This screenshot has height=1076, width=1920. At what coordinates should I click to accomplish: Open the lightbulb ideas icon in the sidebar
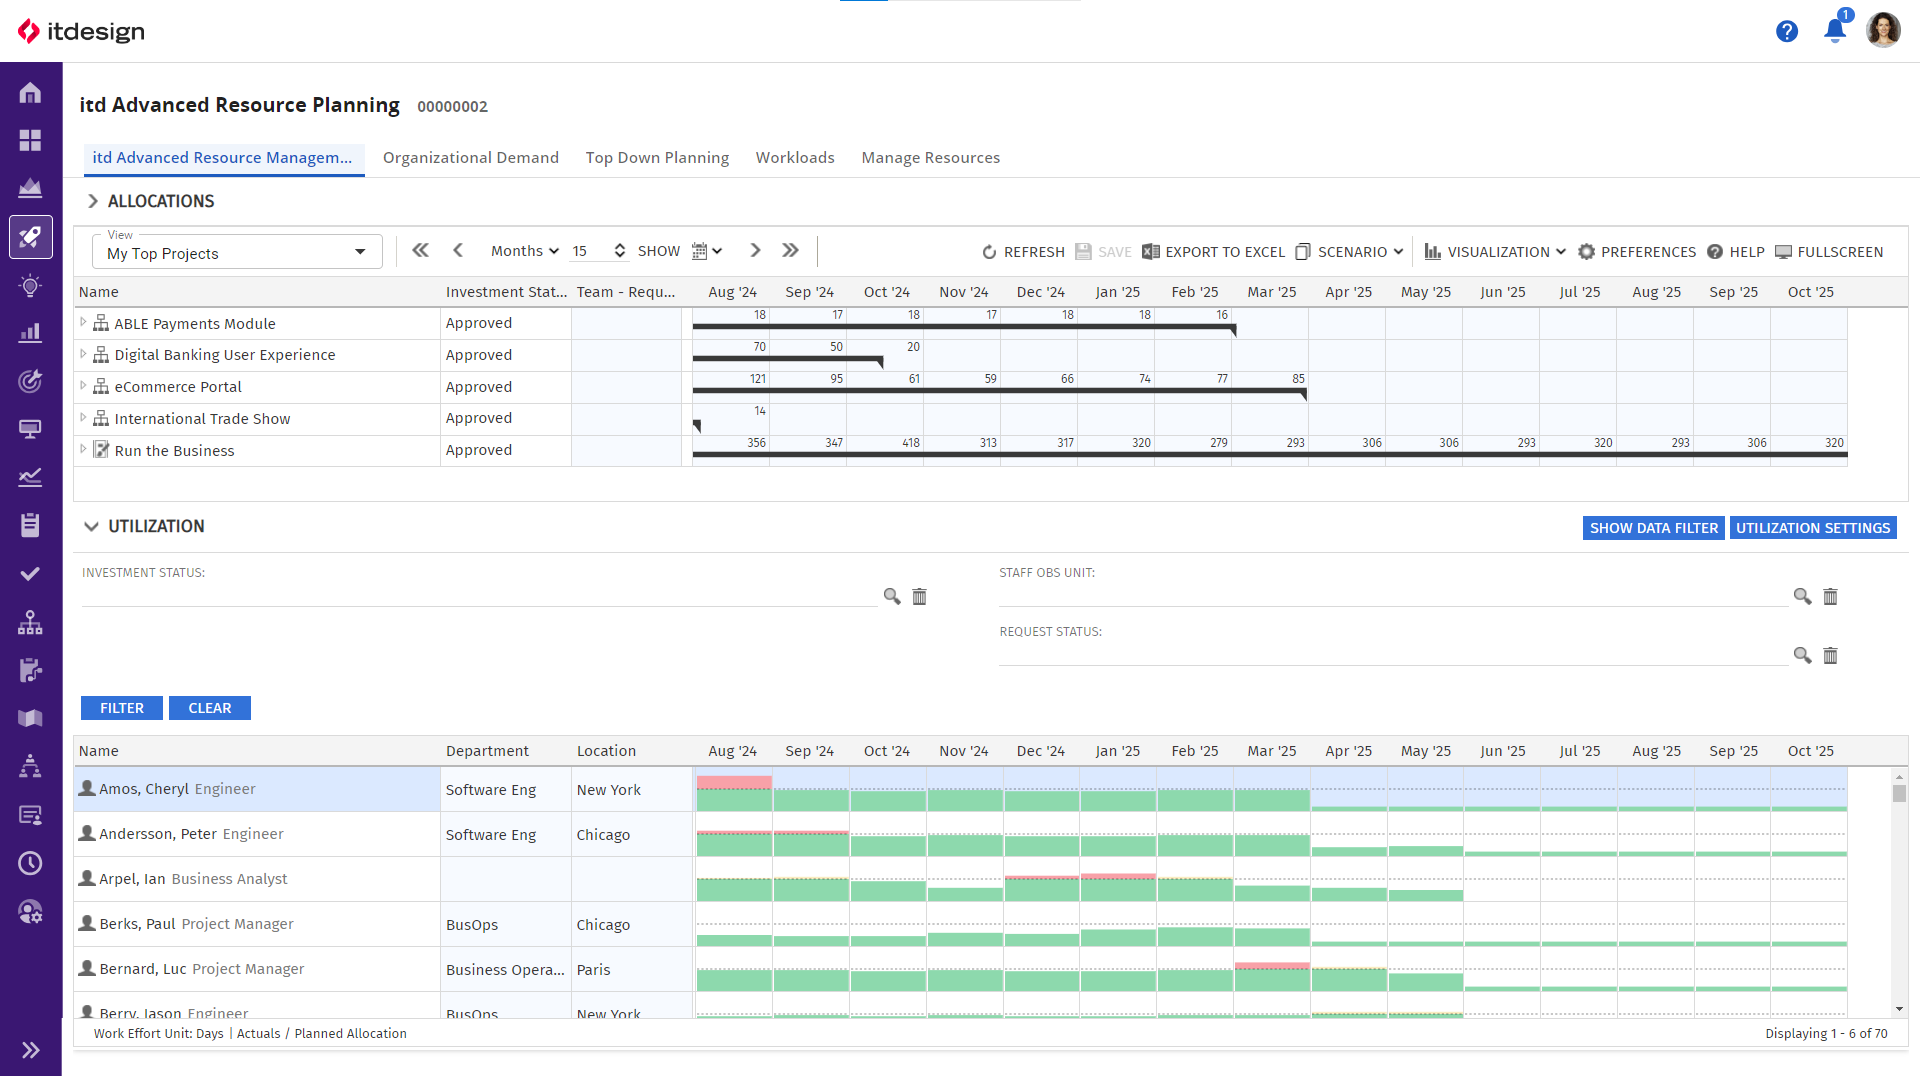[x=30, y=286]
